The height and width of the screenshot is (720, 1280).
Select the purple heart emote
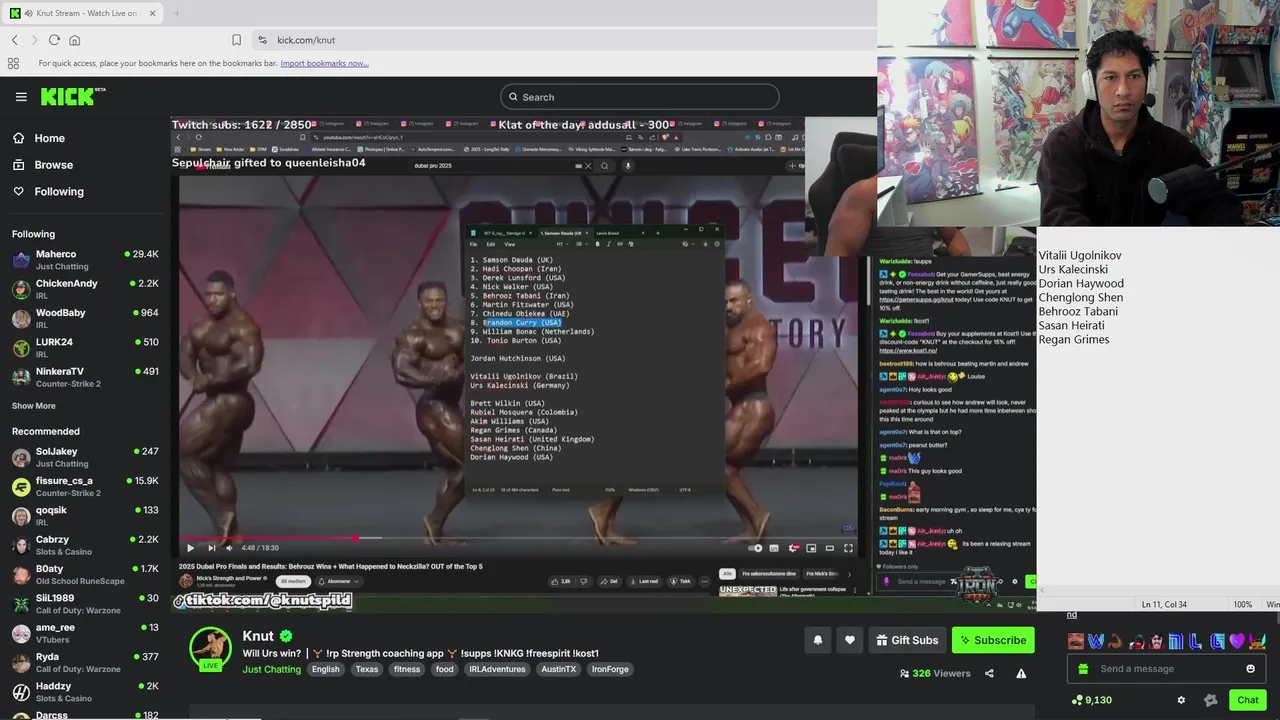click(x=1237, y=641)
